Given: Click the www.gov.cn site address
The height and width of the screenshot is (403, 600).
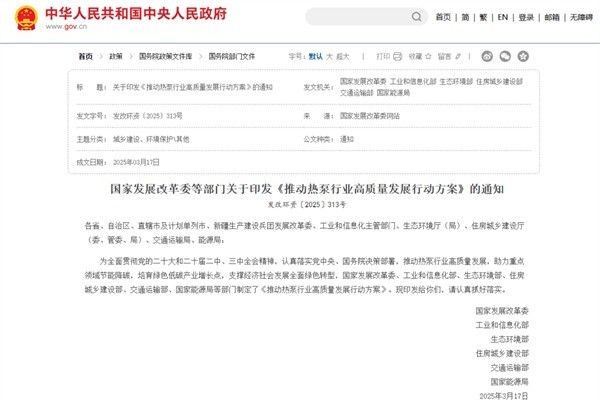Looking at the screenshot, I should (x=66, y=26).
